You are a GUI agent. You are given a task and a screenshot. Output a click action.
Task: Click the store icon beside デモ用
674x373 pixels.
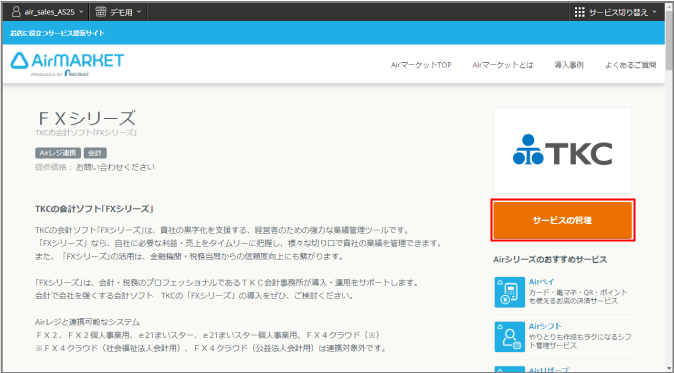[101, 12]
